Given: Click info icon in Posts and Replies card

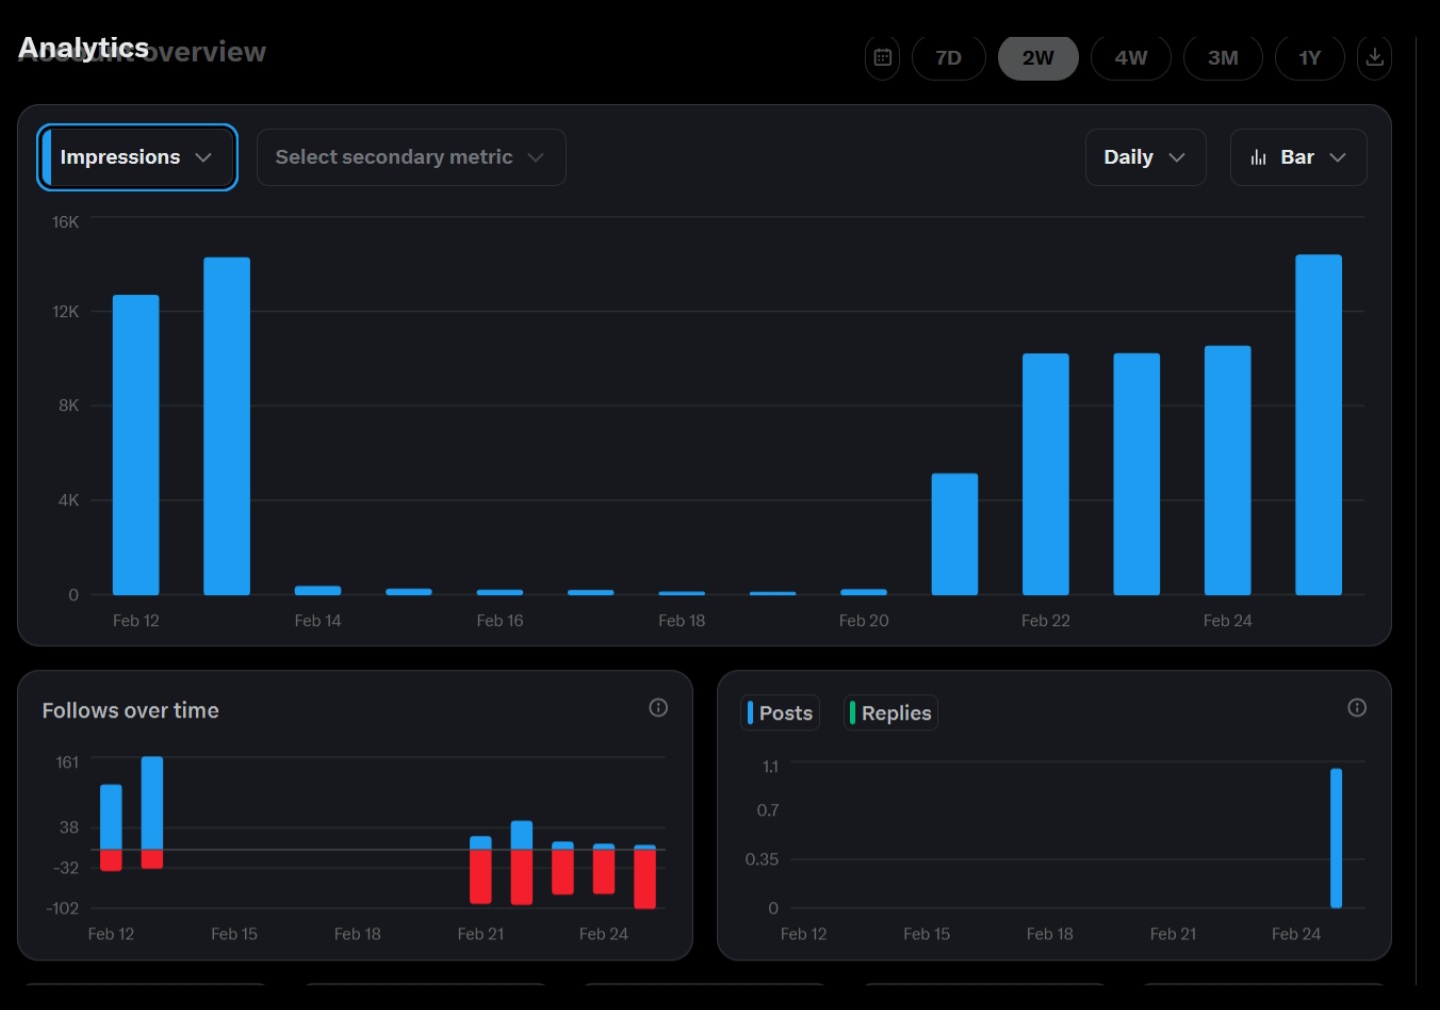Looking at the screenshot, I should tap(1356, 708).
